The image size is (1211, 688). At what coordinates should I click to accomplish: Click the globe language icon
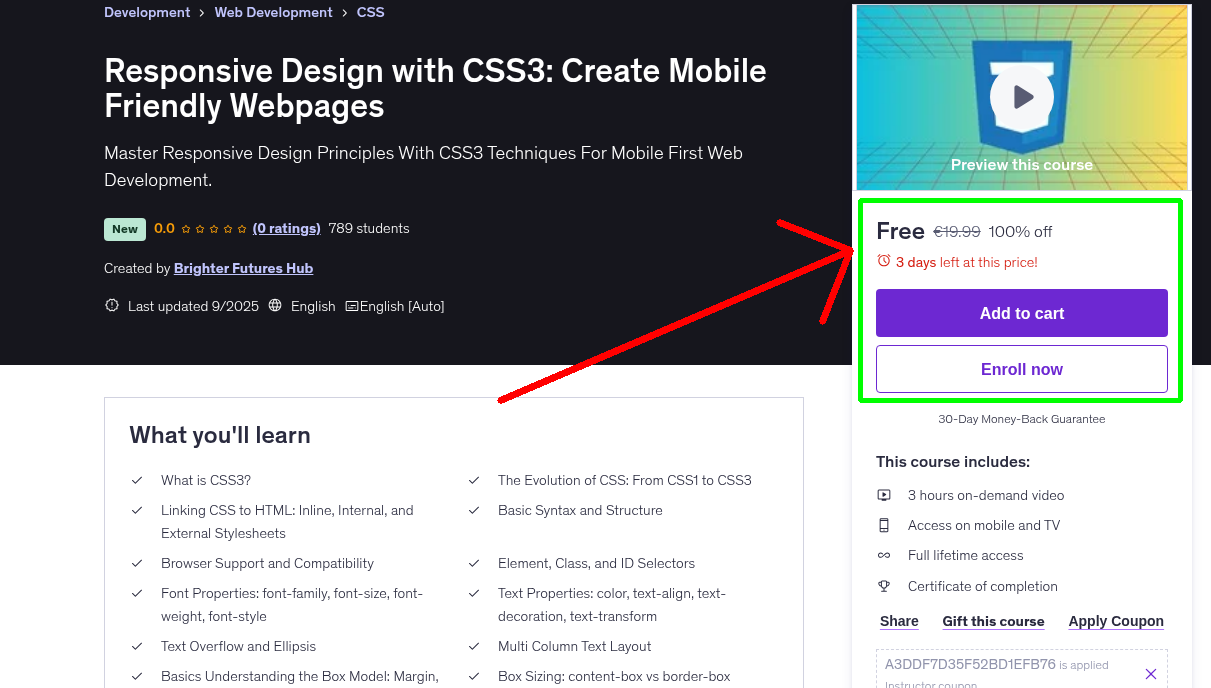point(276,306)
